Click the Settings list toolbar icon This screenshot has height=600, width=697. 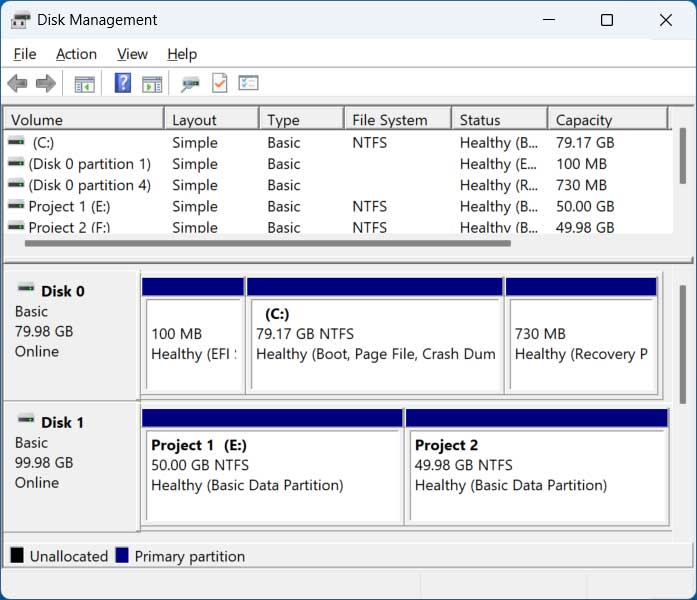point(248,83)
